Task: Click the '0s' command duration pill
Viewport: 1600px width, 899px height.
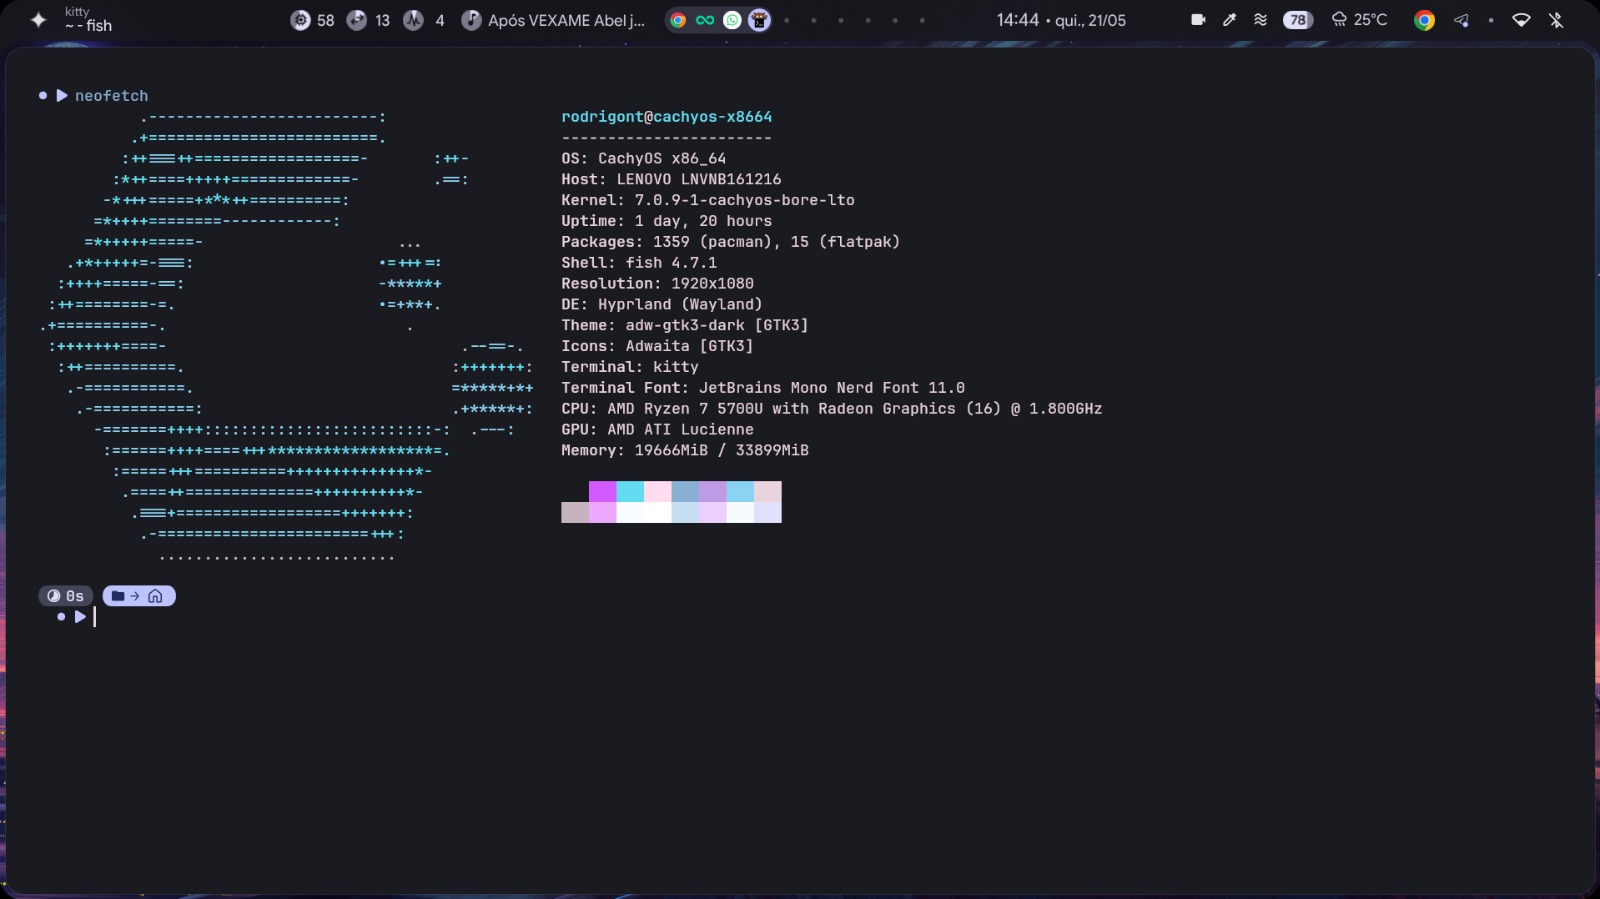Action: pyautogui.click(x=66, y=596)
